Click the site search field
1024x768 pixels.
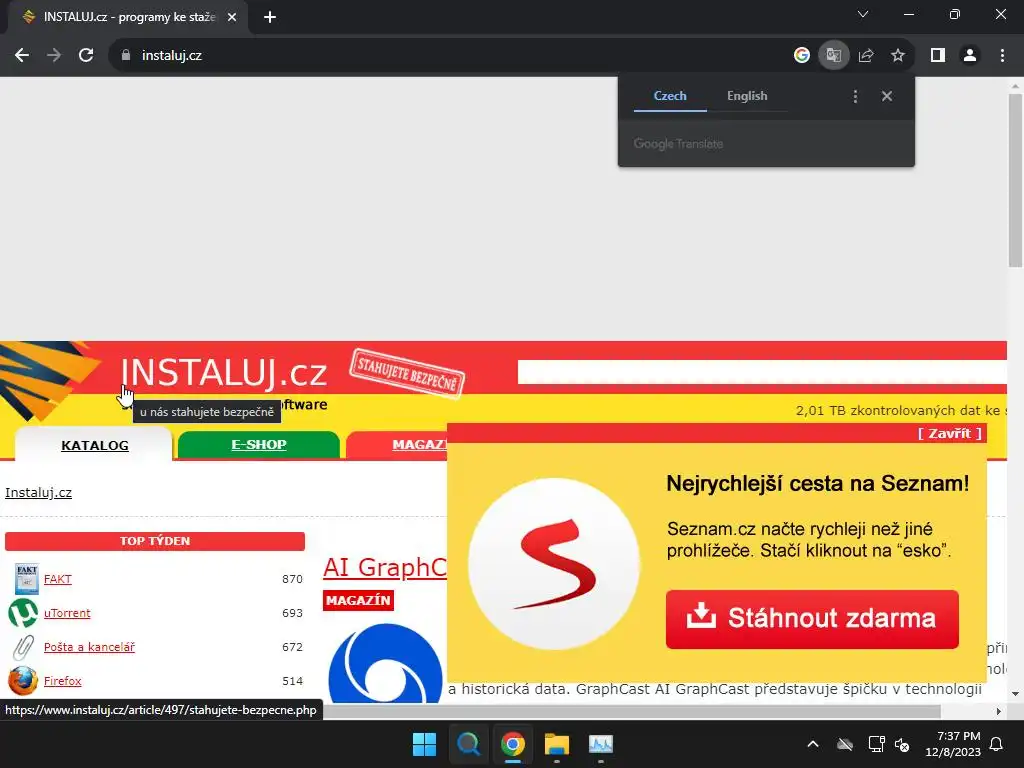[x=762, y=372]
